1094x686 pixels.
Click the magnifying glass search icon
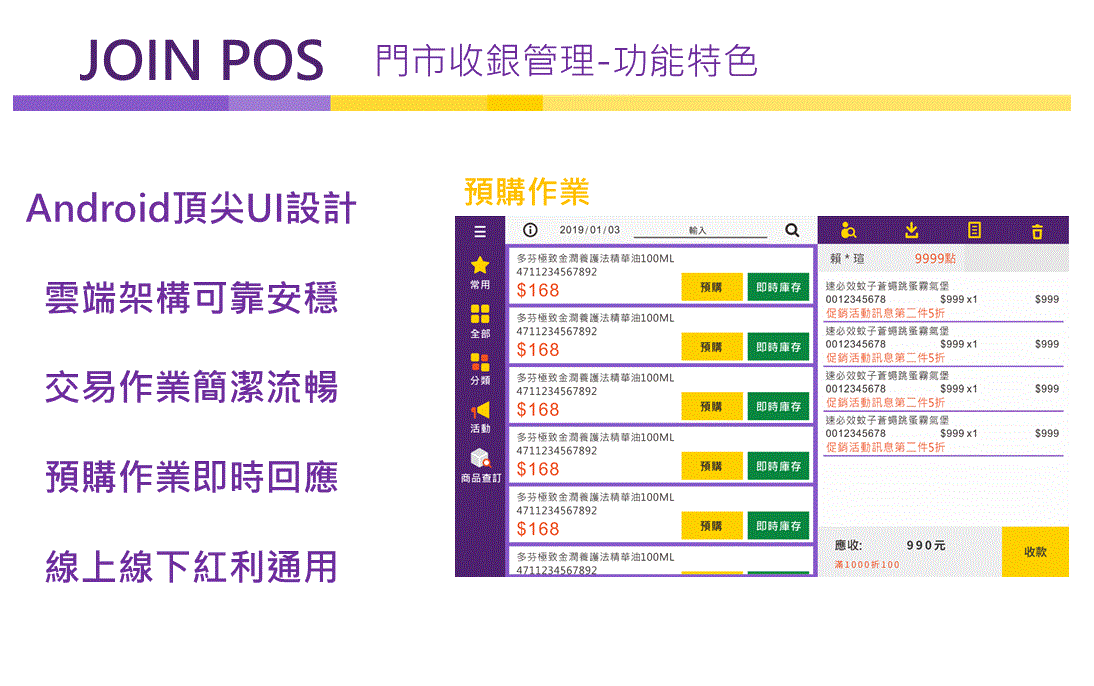click(792, 230)
